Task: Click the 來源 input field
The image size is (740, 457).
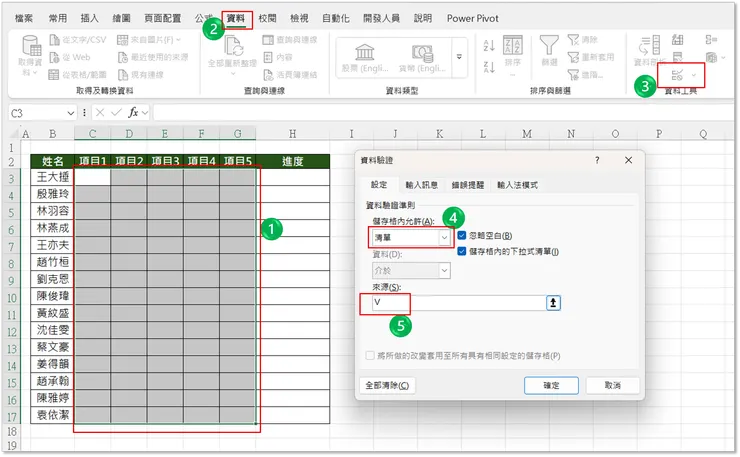Action: coord(459,303)
